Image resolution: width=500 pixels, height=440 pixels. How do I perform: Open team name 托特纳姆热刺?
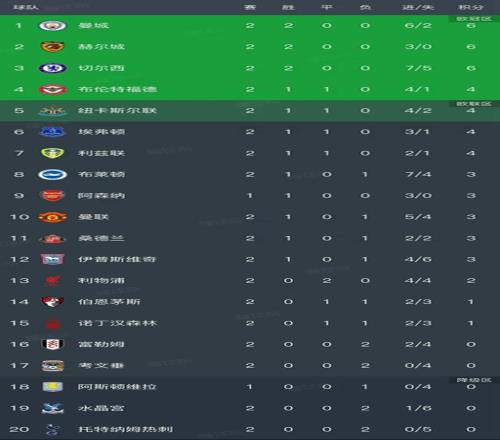click(x=125, y=429)
